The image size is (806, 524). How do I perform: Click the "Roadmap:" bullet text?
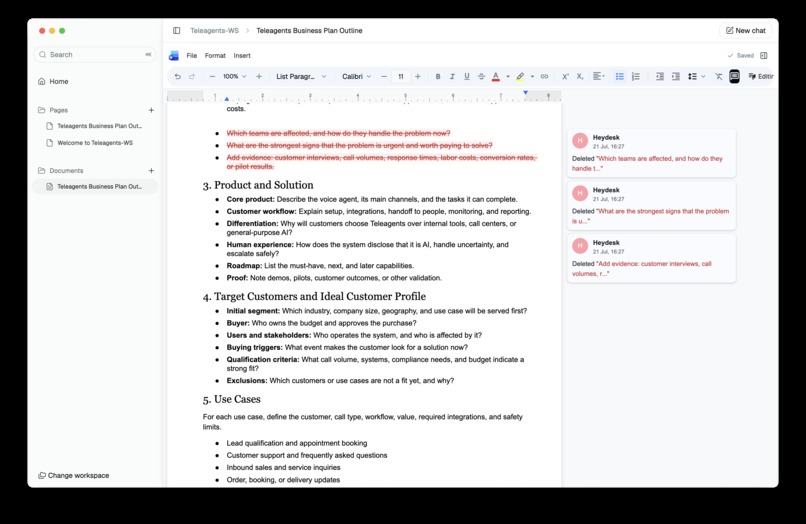pyautogui.click(x=244, y=265)
